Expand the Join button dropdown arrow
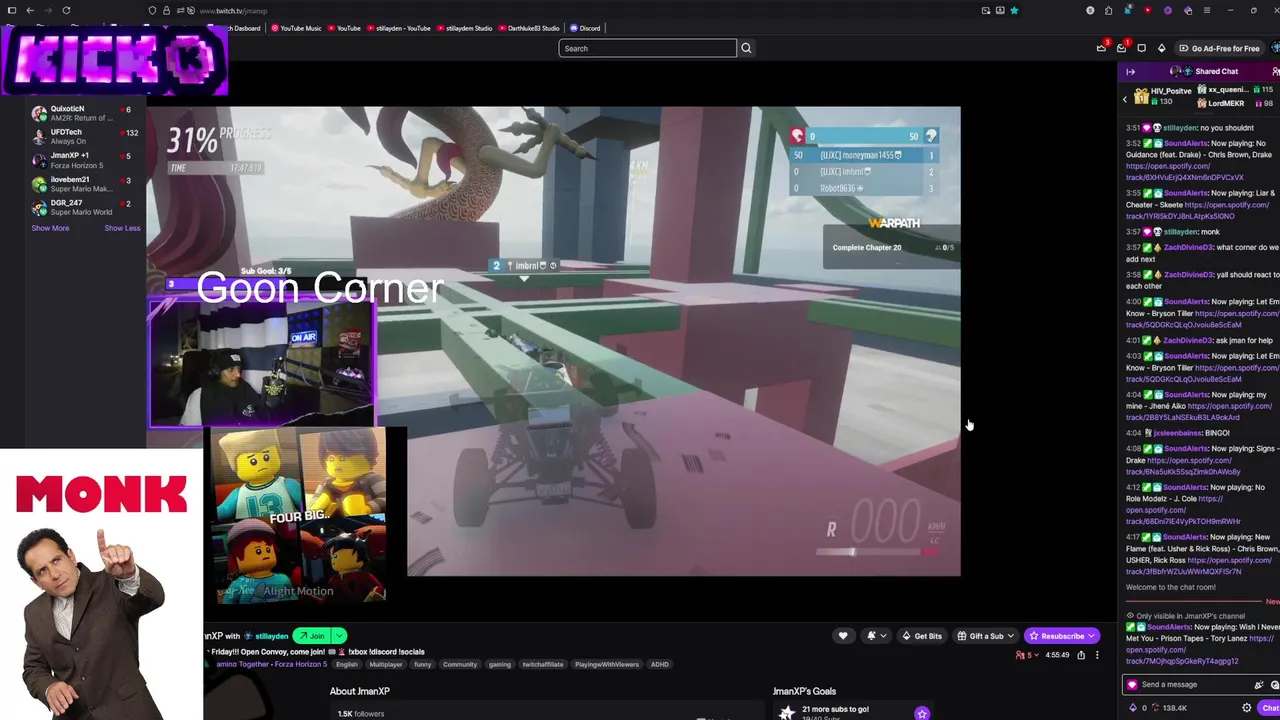Image resolution: width=1280 pixels, height=720 pixels. (x=339, y=636)
